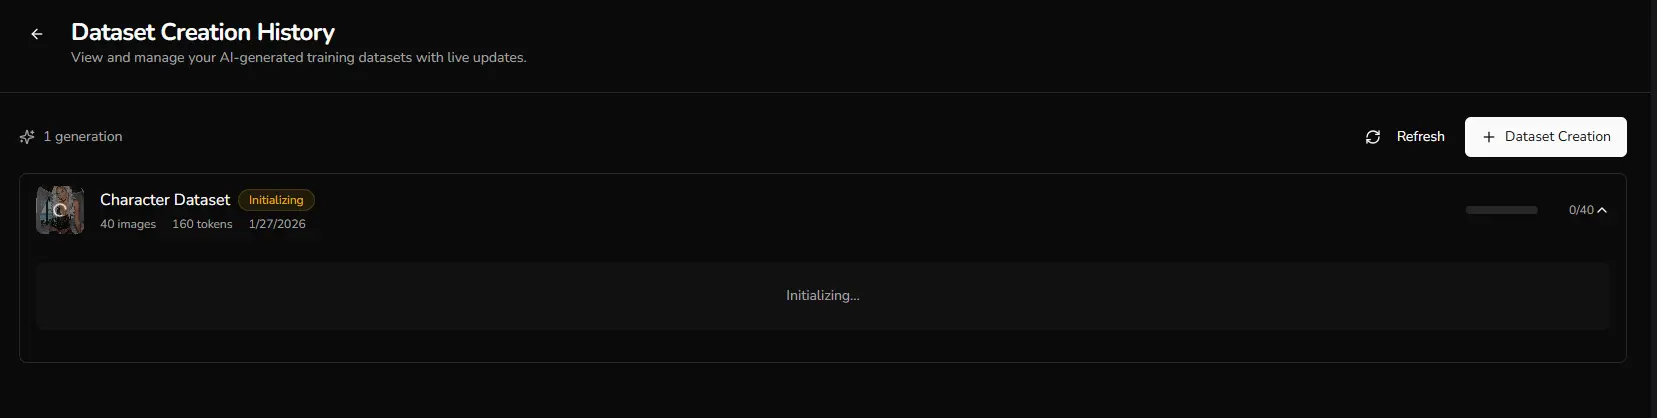Click the 0/40 progress counter
Screen dimensions: 1657x418
tap(1580, 210)
